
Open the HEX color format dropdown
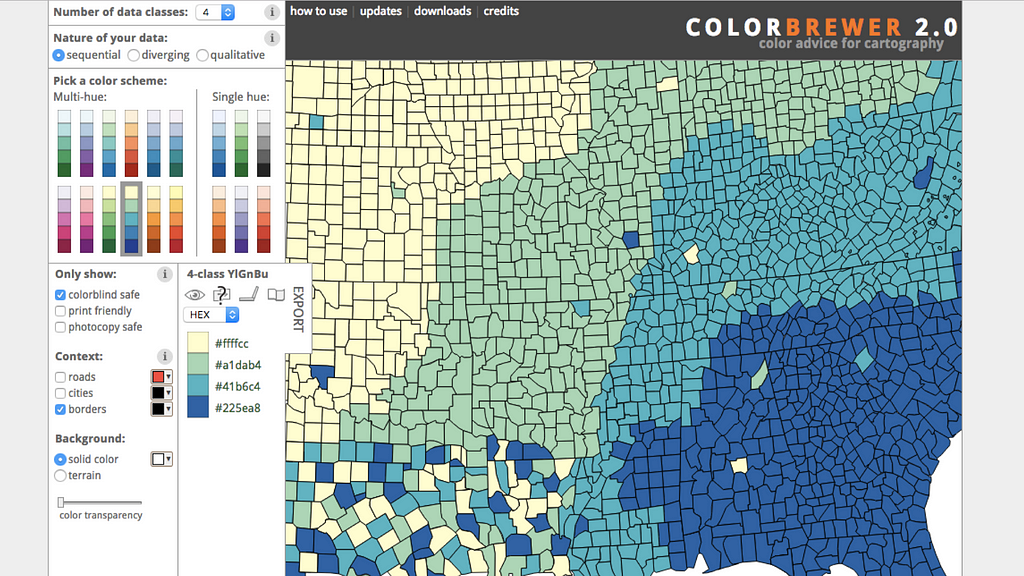pos(211,315)
